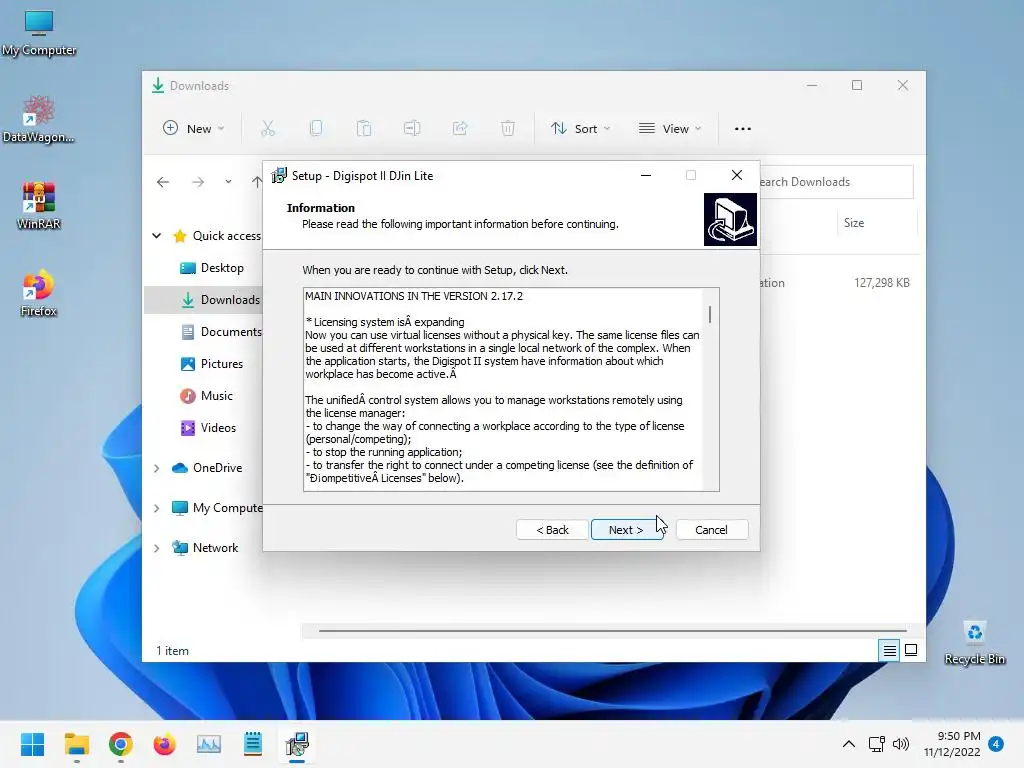Click the network tray icon
The height and width of the screenshot is (768, 1024).
876,744
